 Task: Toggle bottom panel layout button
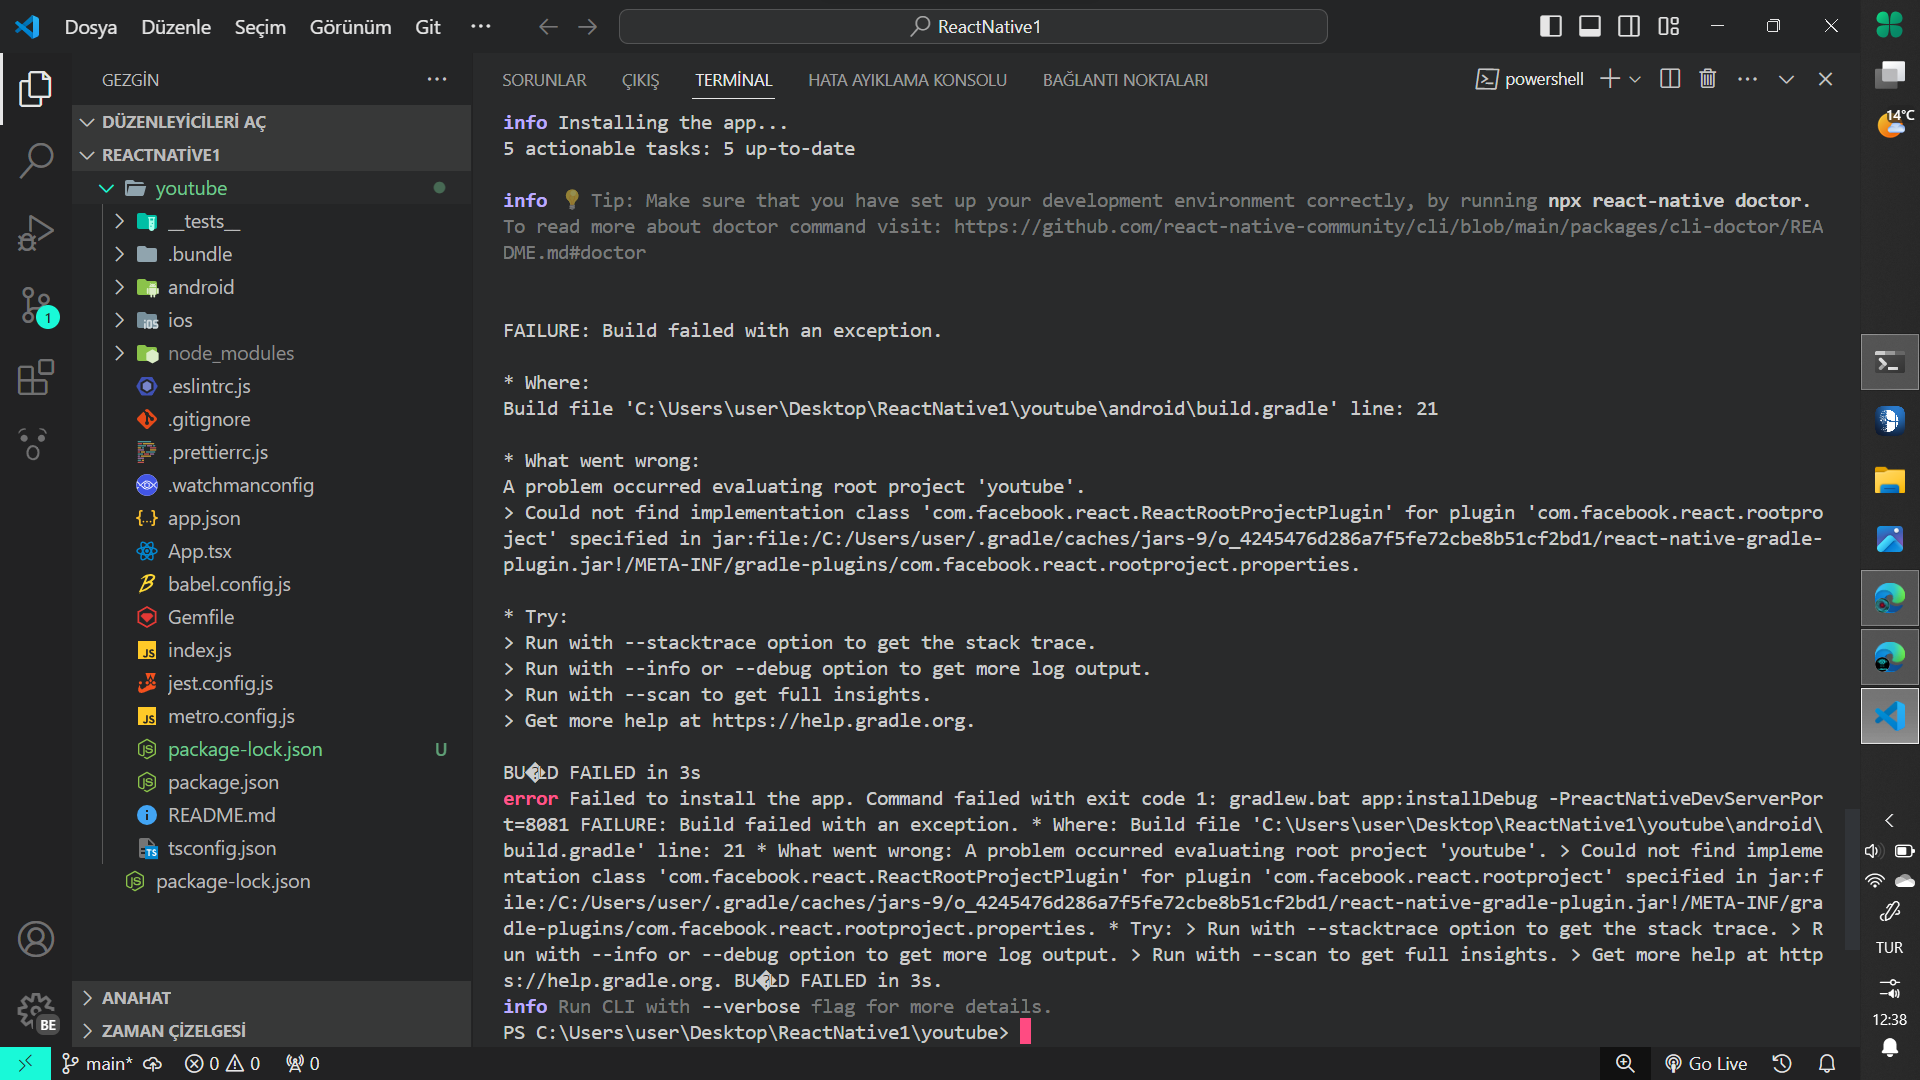[1590, 27]
